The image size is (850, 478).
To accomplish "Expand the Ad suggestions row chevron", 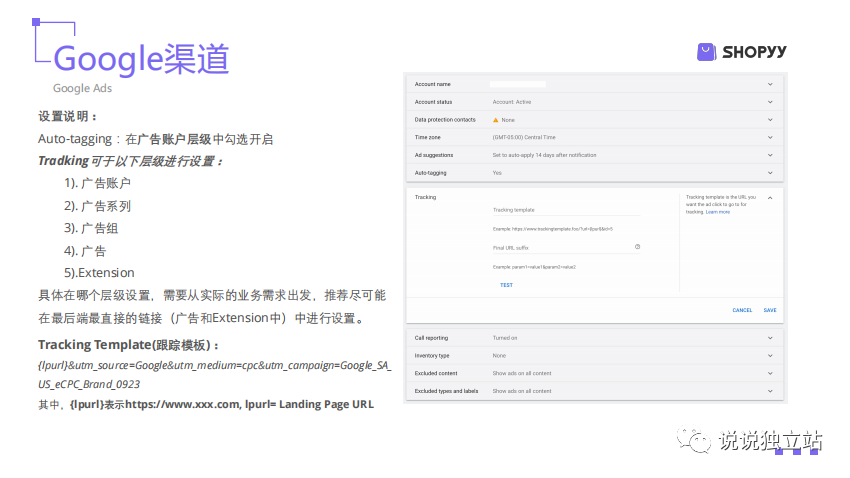I will [770, 155].
